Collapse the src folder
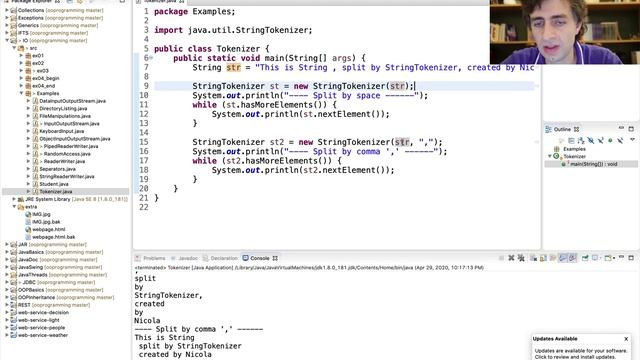The width and height of the screenshot is (640, 360). point(14,48)
